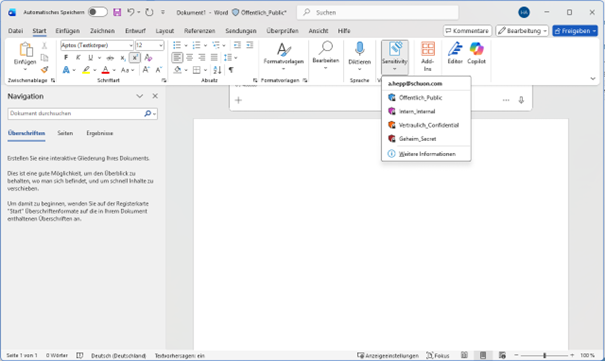Clear all formatting icon

pyautogui.click(x=148, y=58)
